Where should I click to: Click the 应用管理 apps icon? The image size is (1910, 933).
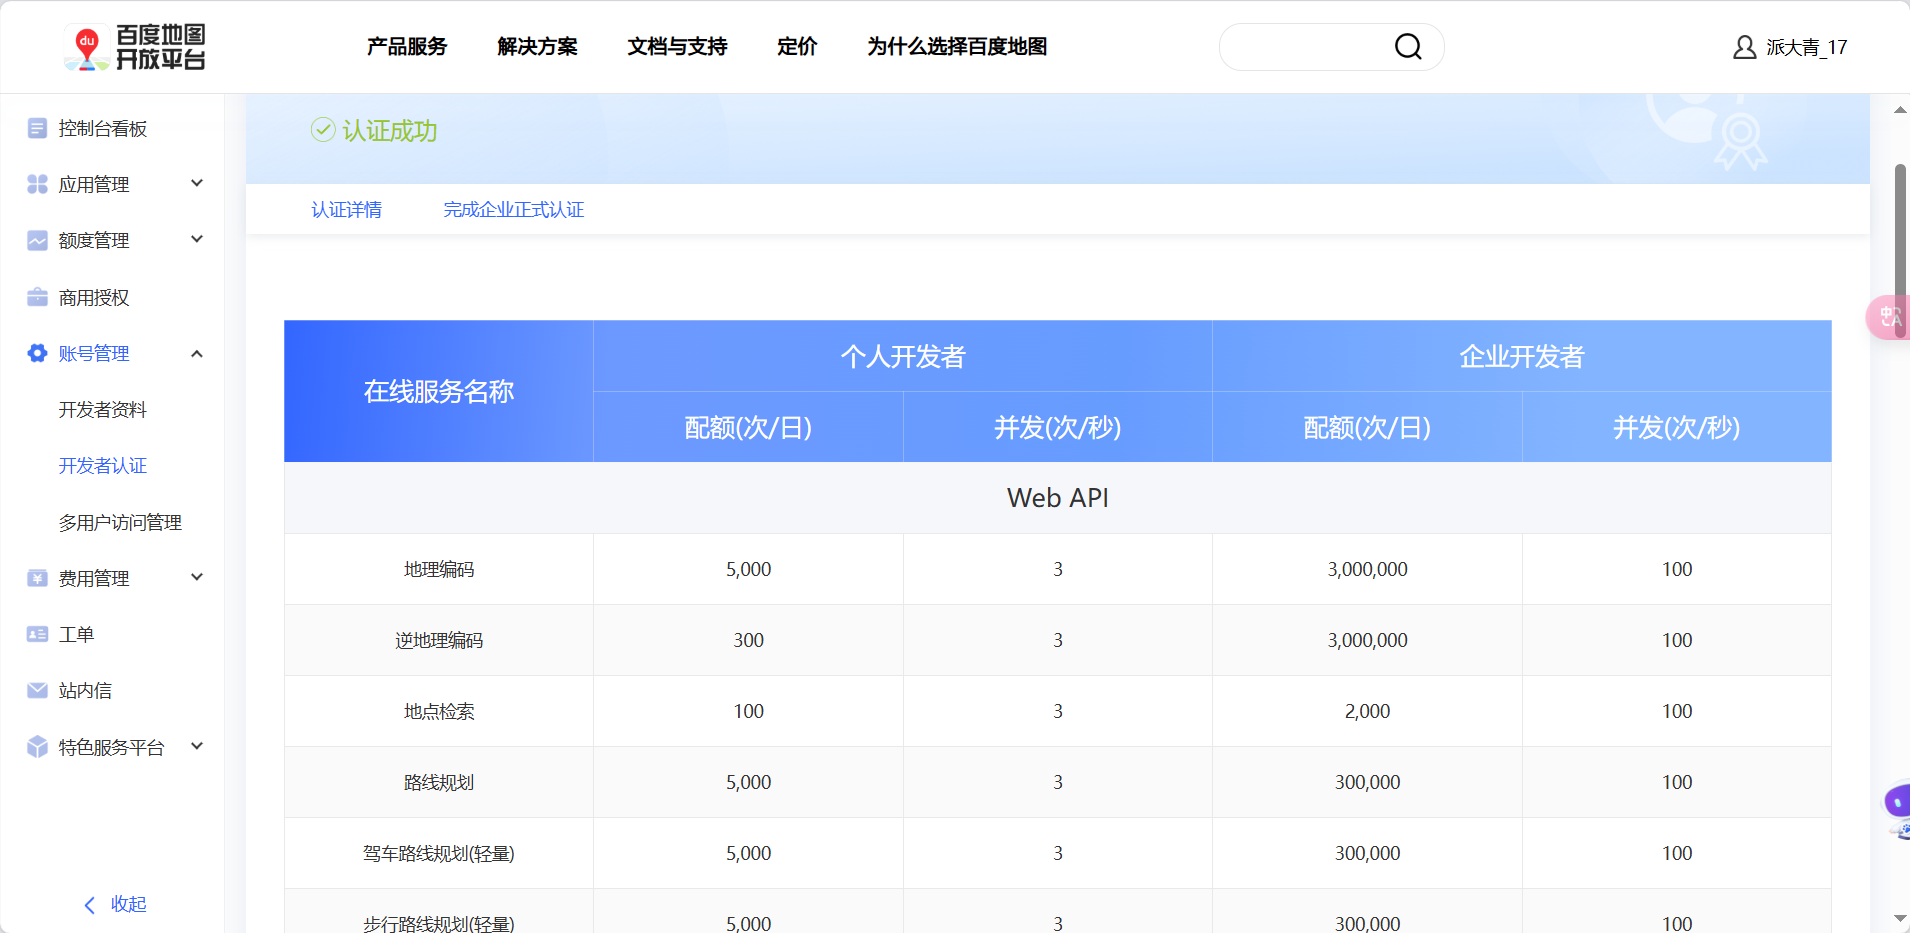point(37,184)
